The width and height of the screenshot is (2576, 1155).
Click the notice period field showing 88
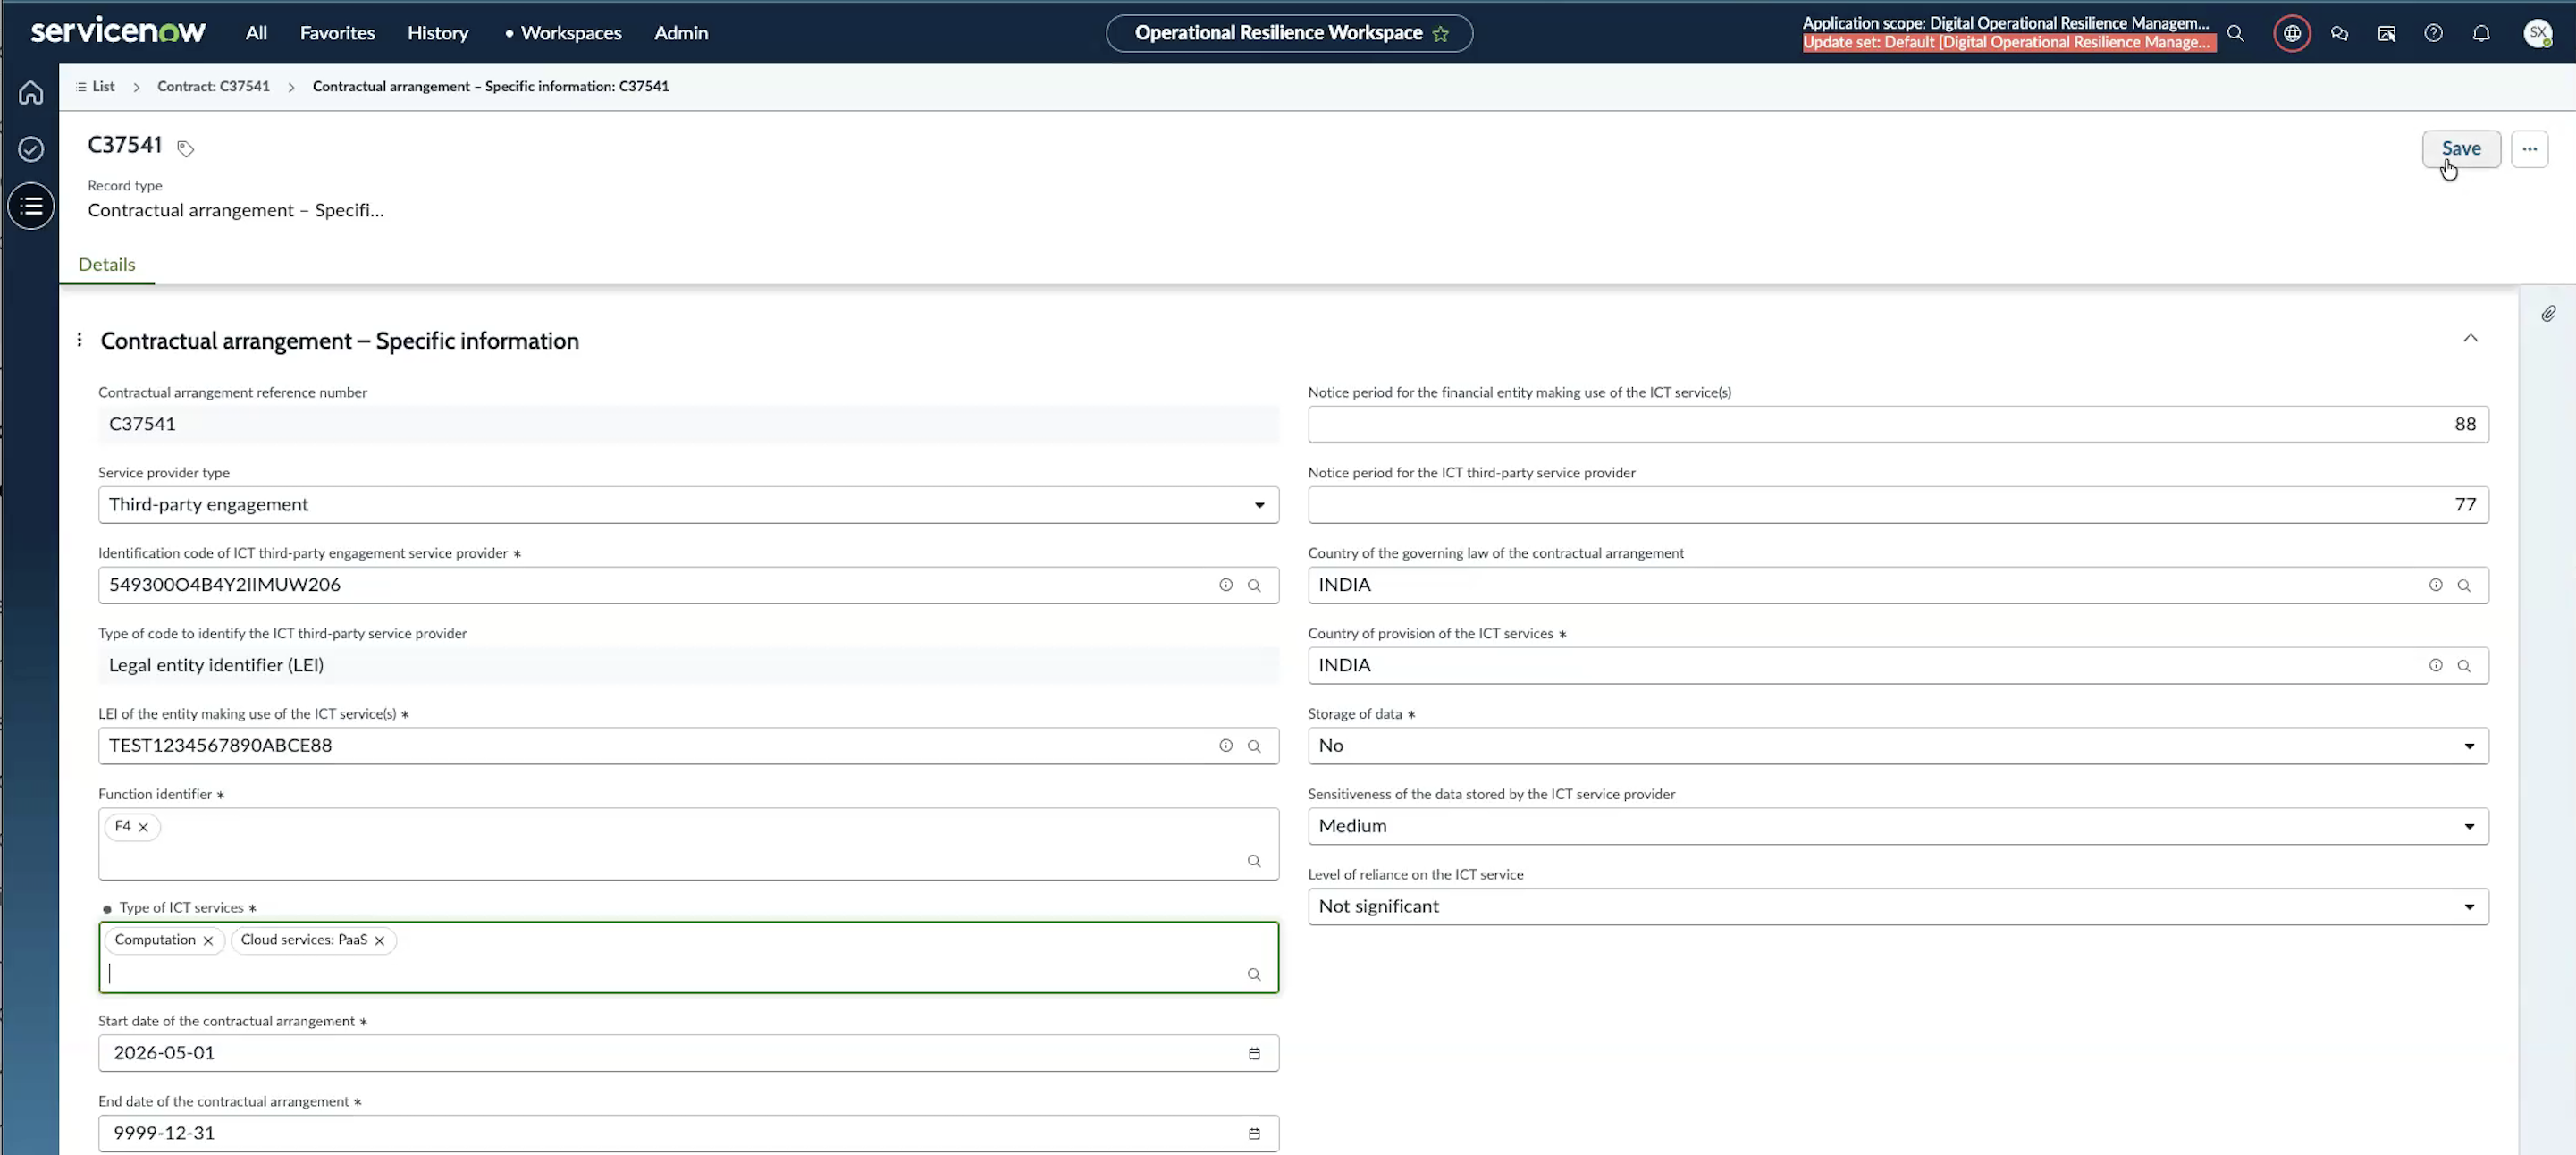pos(1898,424)
